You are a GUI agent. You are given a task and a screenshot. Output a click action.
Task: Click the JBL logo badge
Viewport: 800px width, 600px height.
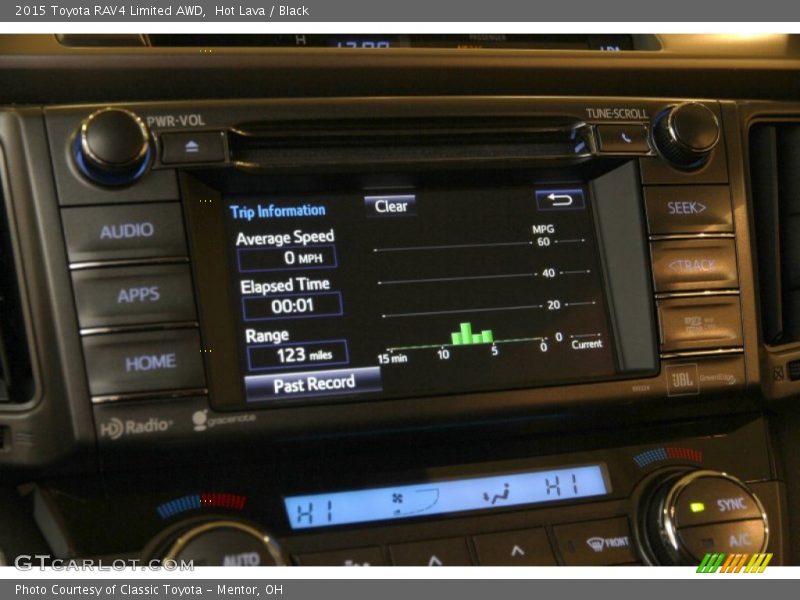(682, 380)
